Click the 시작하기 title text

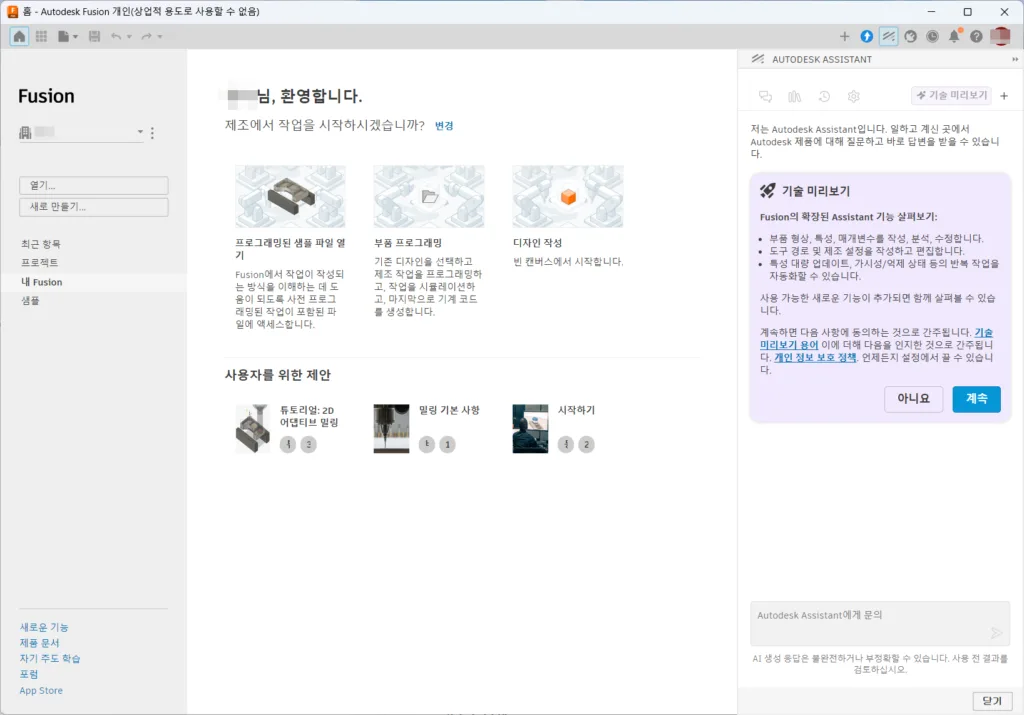[576, 410]
